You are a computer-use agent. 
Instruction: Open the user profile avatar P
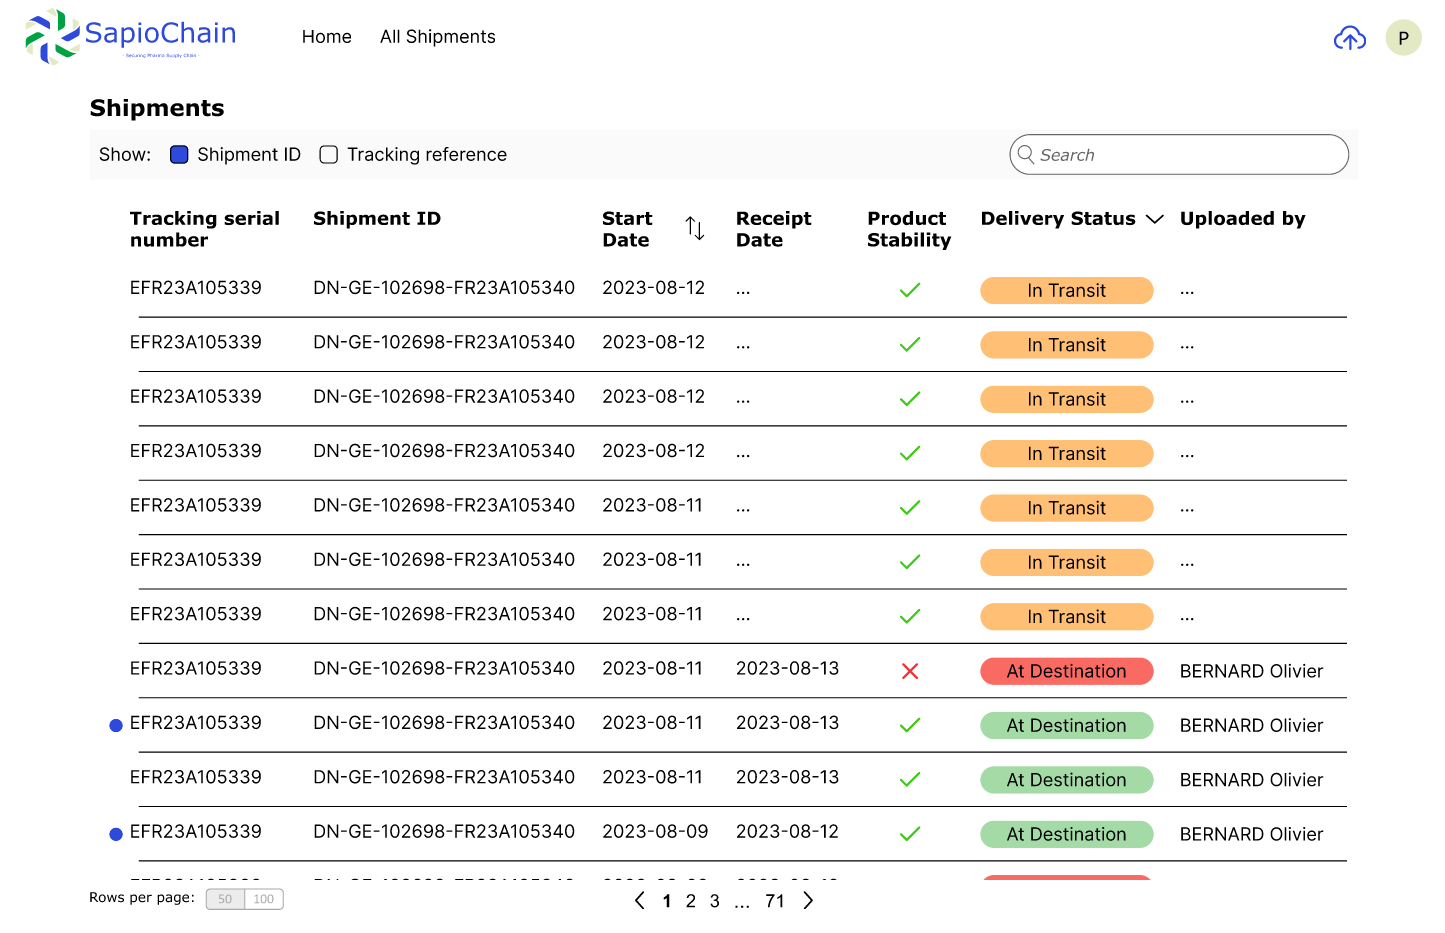pyautogui.click(x=1403, y=38)
